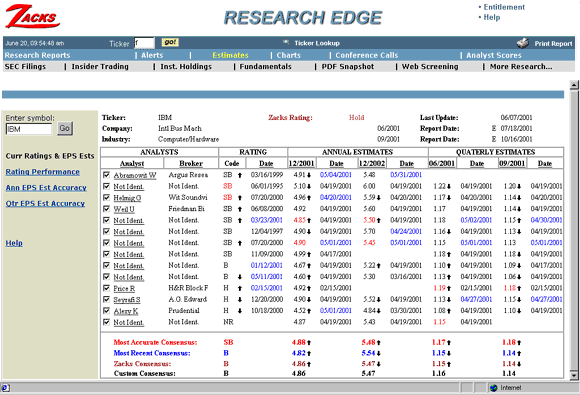Uncheck the Weil U analyst checkbox
The height and width of the screenshot is (395, 580).
107,209
